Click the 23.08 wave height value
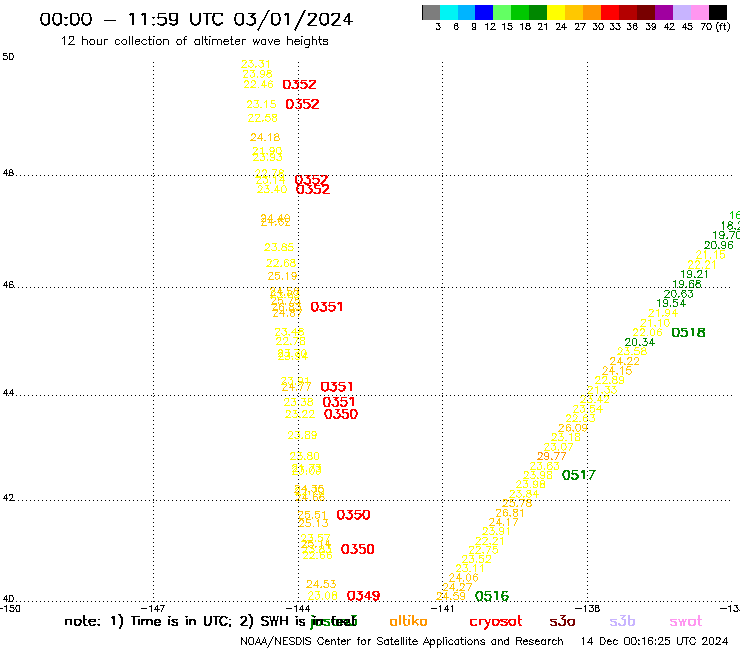Image resolution: width=740 pixels, height=650 pixels. tap(322, 596)
